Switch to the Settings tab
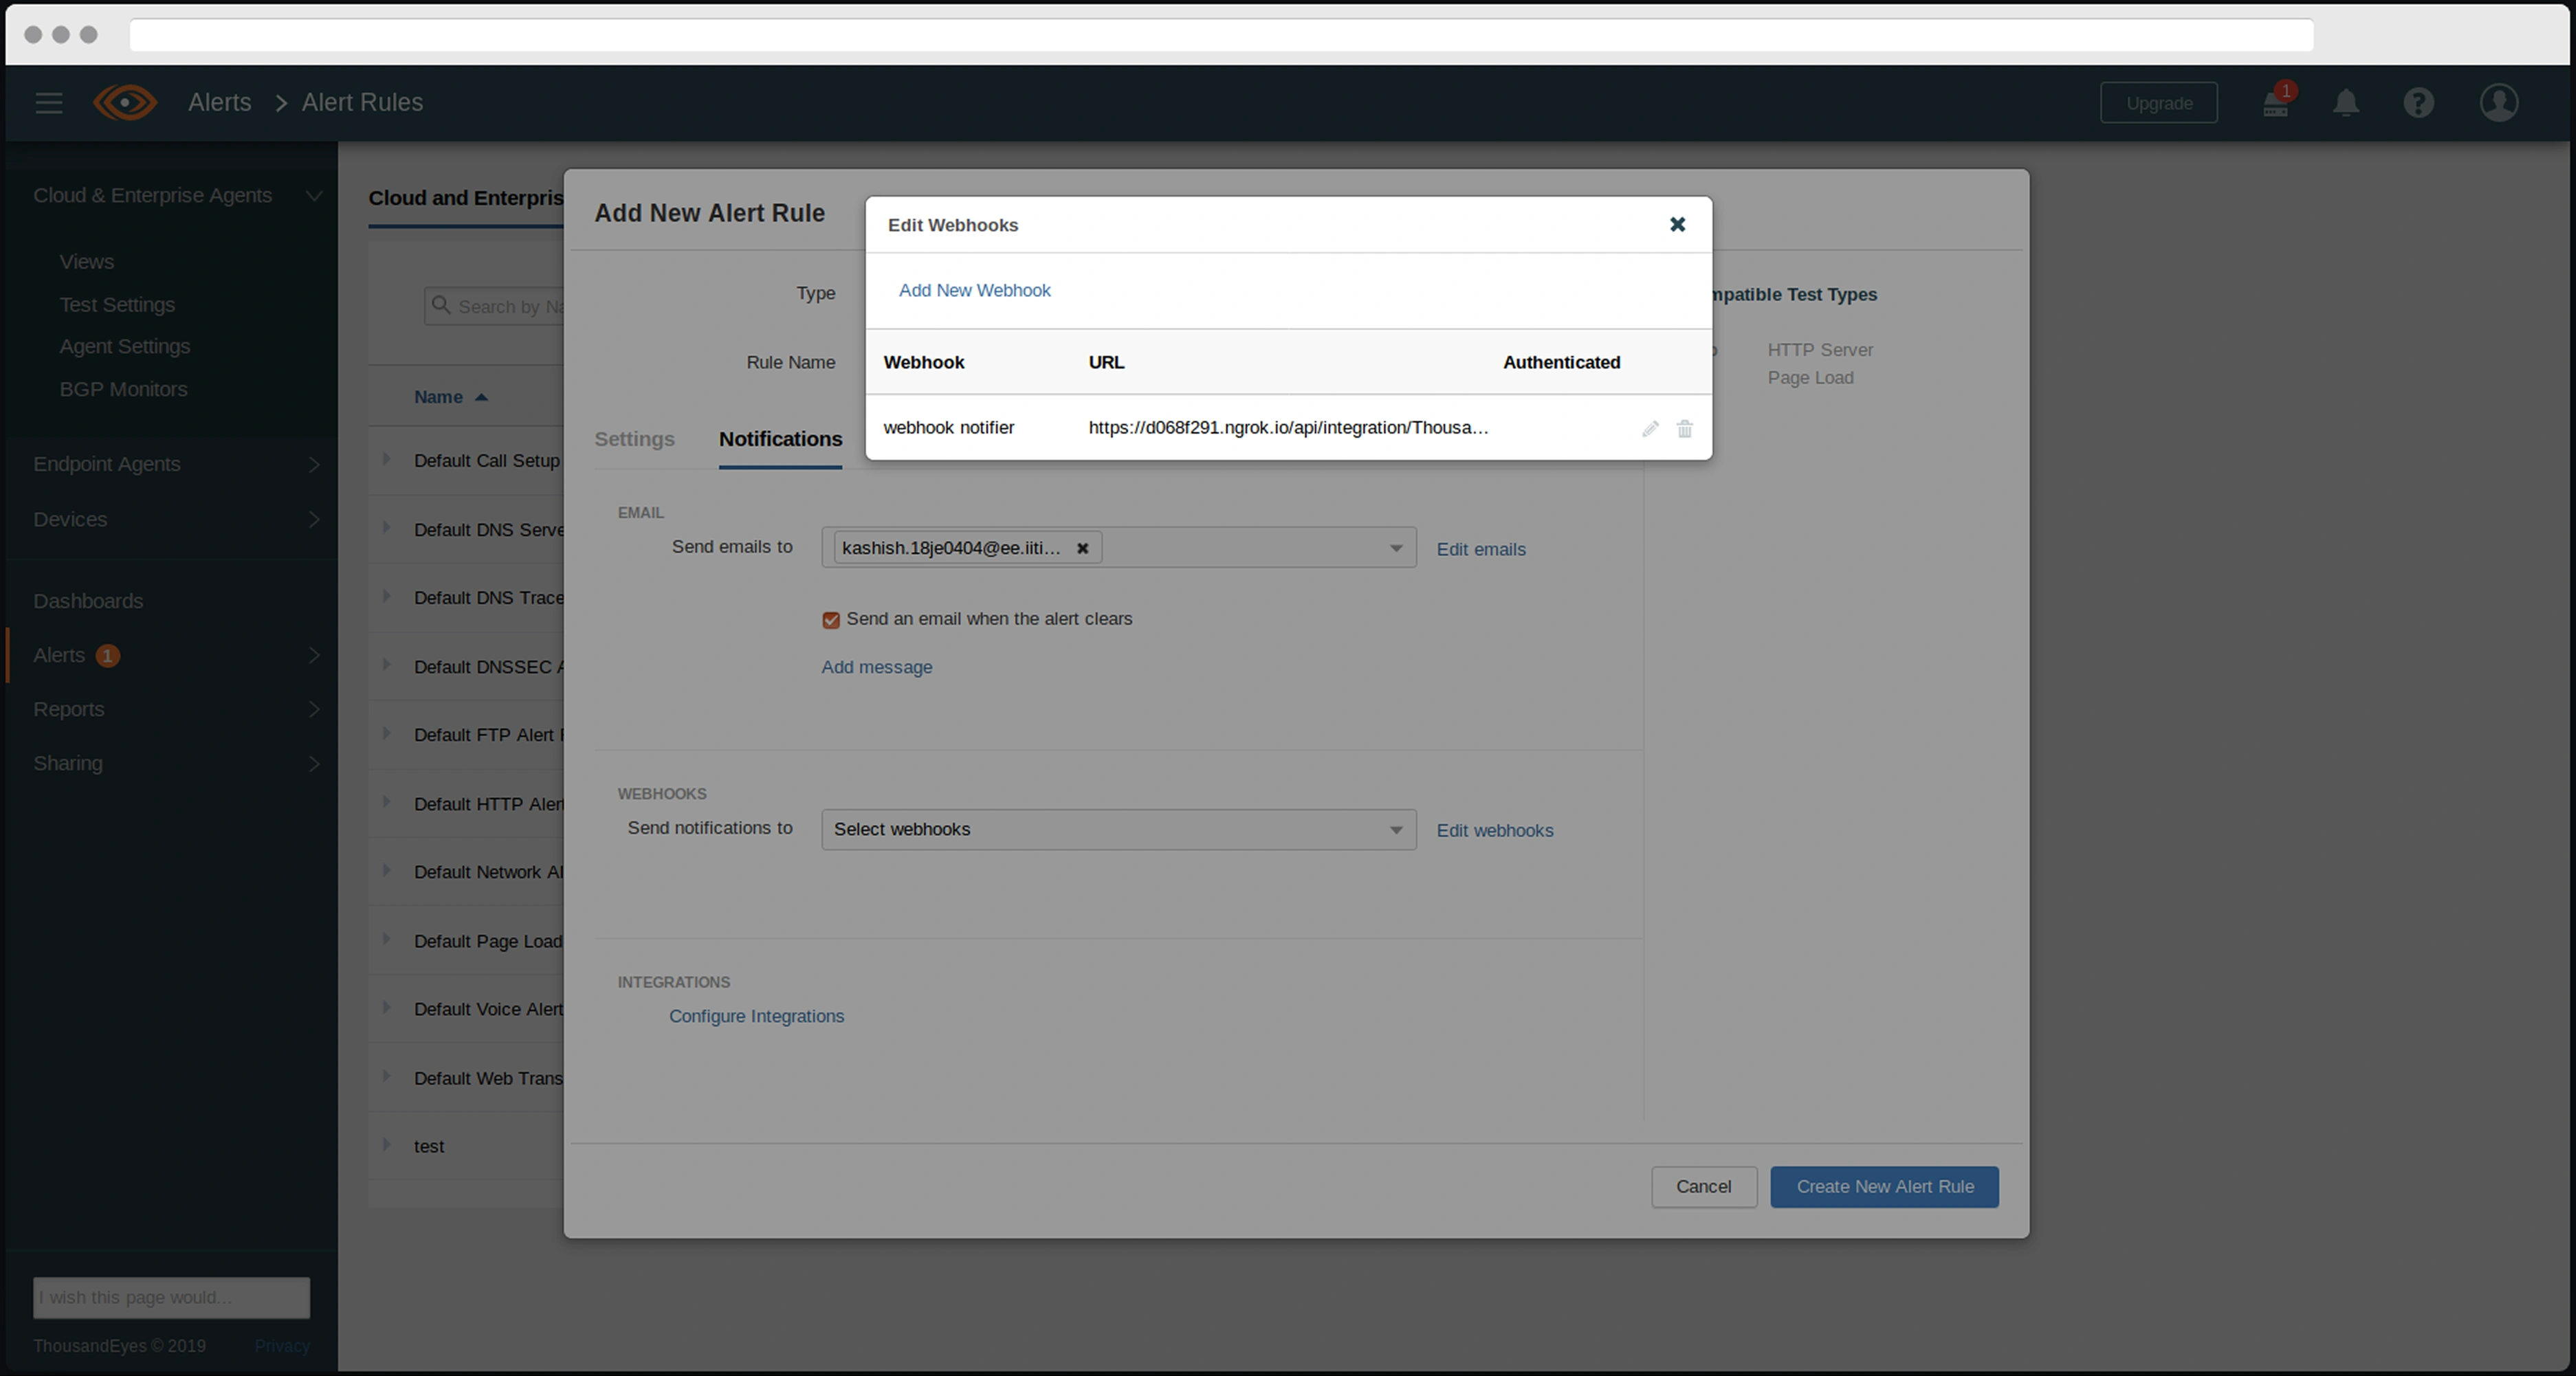 [634, 439]
